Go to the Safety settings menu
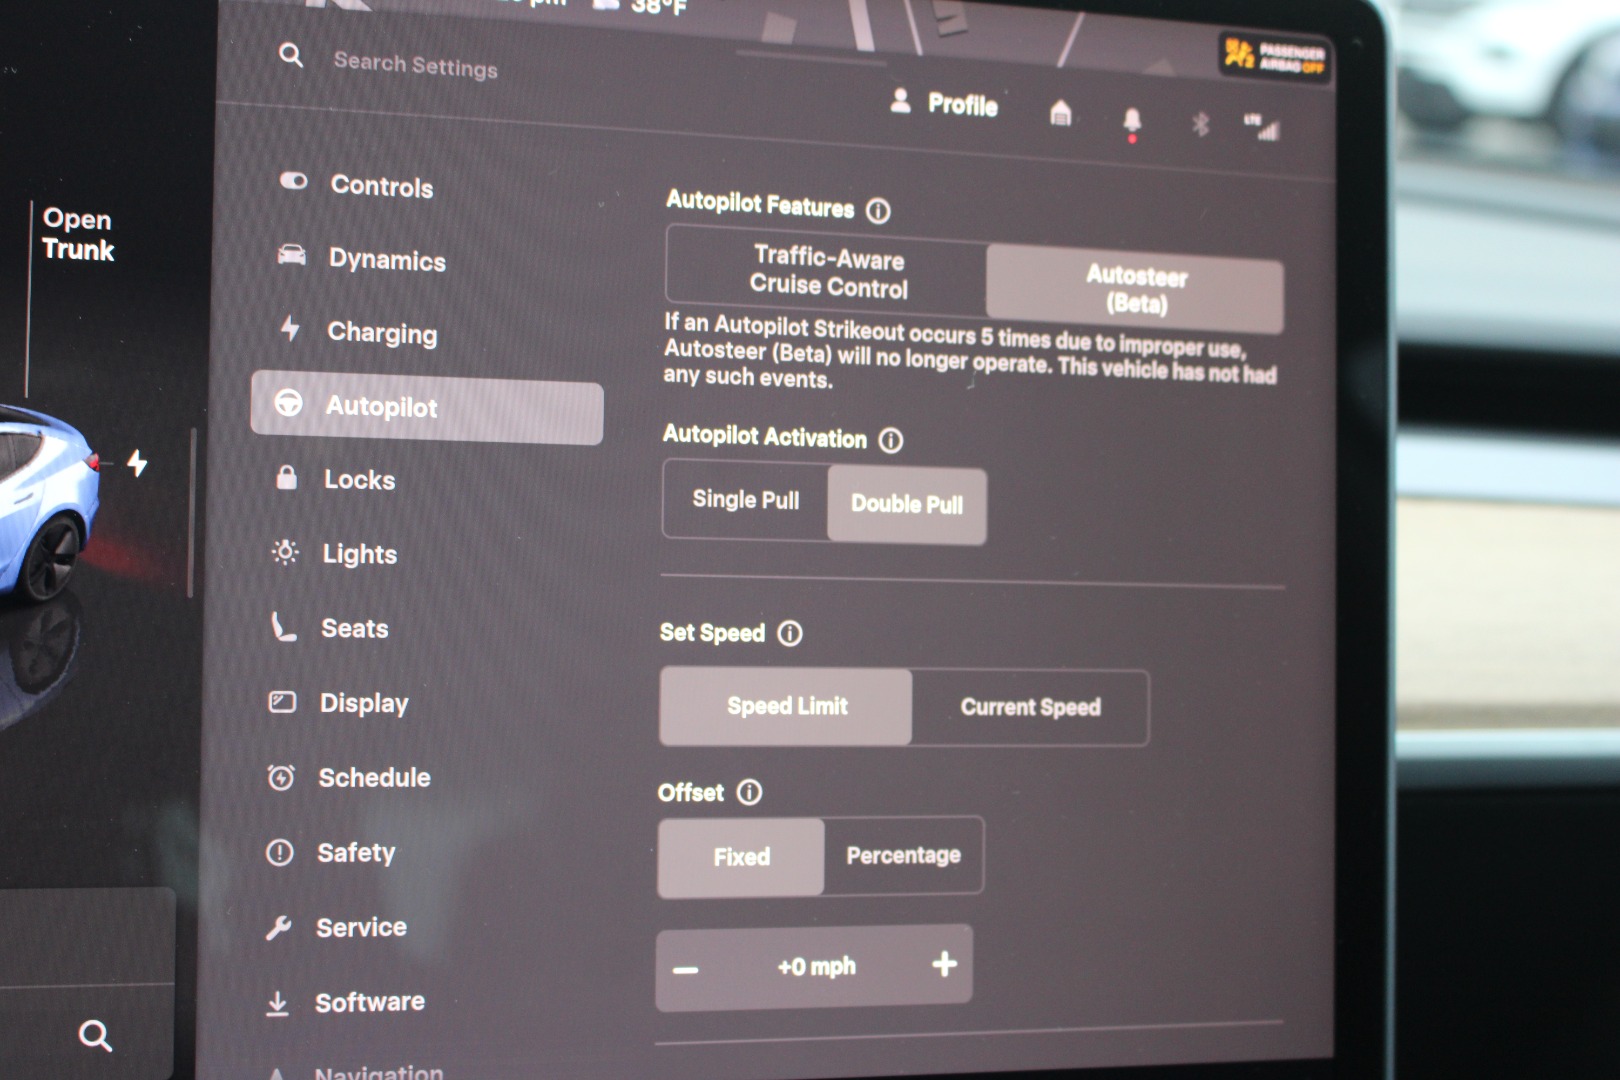Image resolution: width=1620 pixels, height=1080 pixels. pos(355,853)
